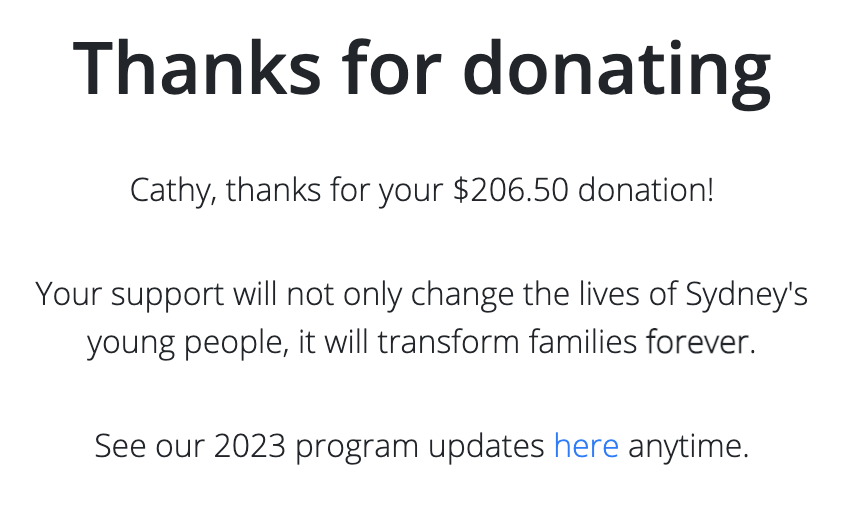This screenshot has width=848, height=522.
Task: Click the 'Your support will not only' sentence start
Action: coord(183,295)
